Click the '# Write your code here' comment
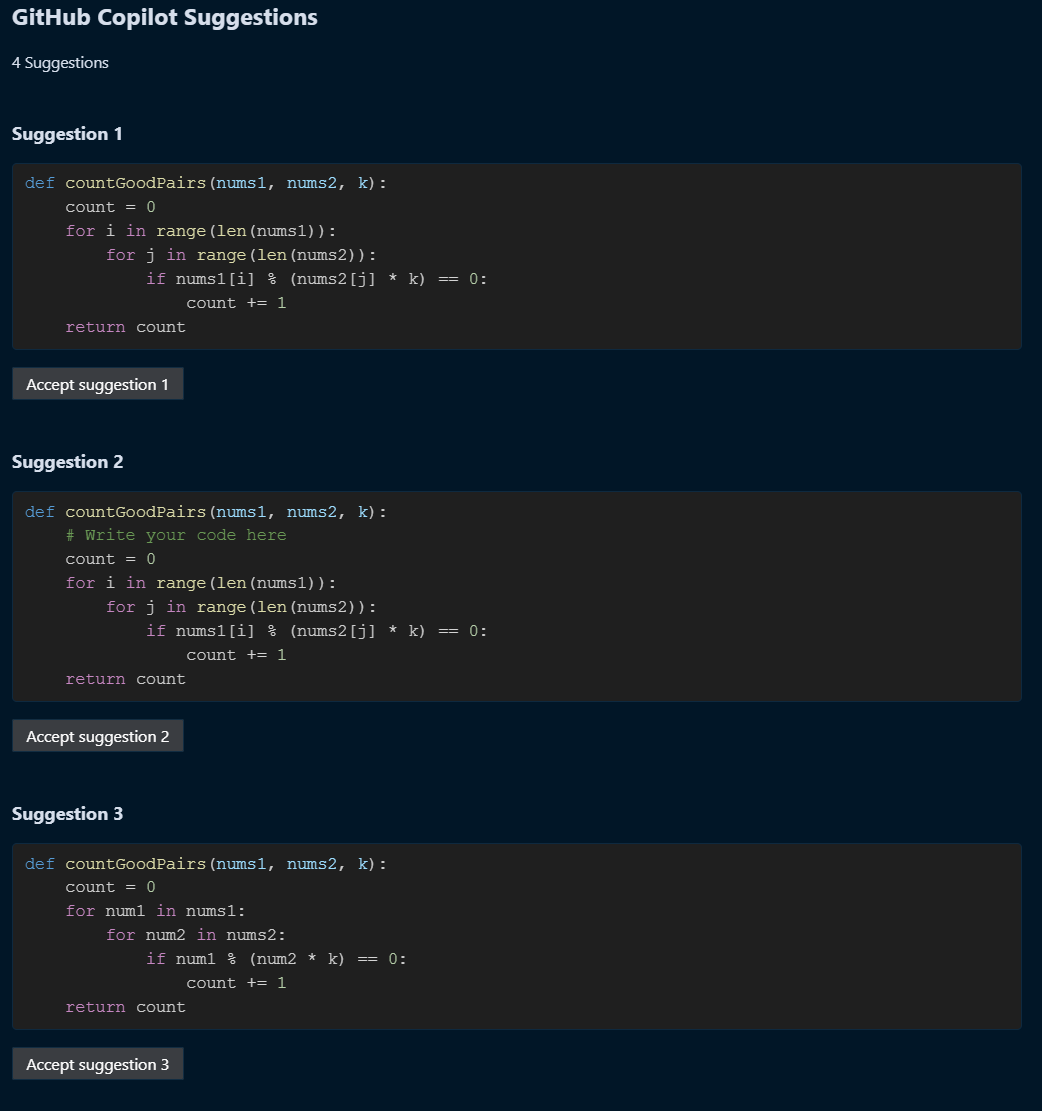 point(176,535)
